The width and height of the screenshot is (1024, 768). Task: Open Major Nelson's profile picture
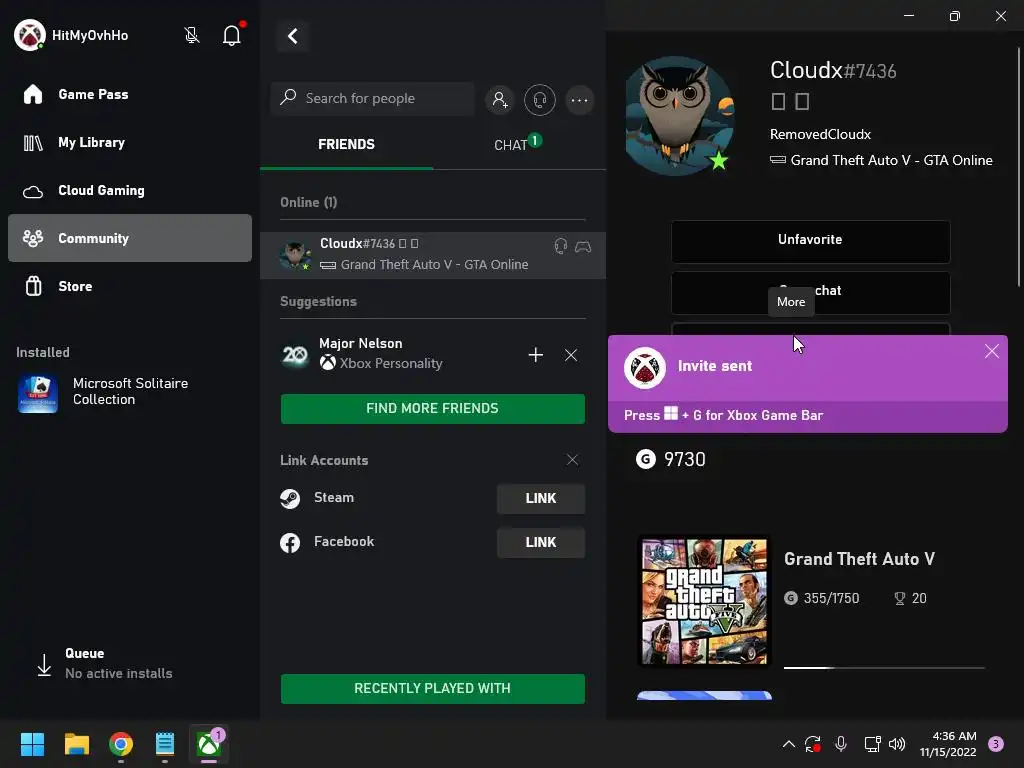[295, 355]
